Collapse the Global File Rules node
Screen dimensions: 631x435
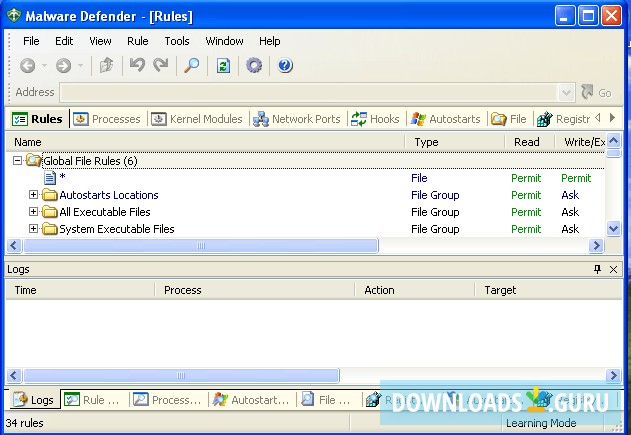click(x=17, y=161)
